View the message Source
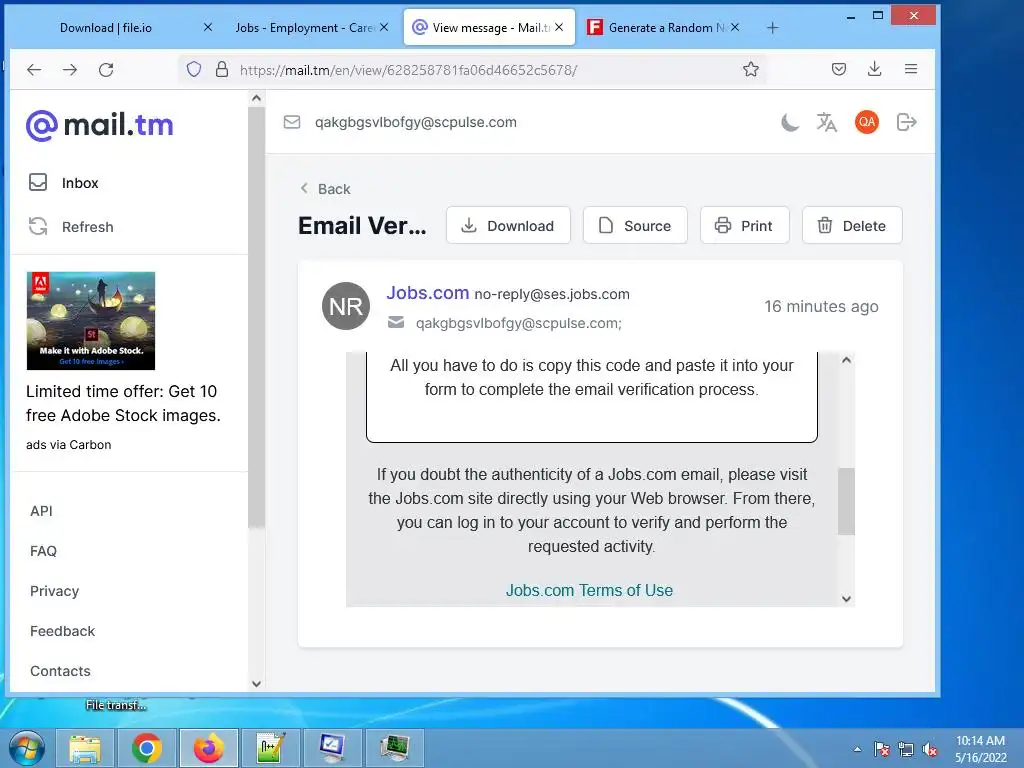1024x768 pixels. click(x=635, y=225)
